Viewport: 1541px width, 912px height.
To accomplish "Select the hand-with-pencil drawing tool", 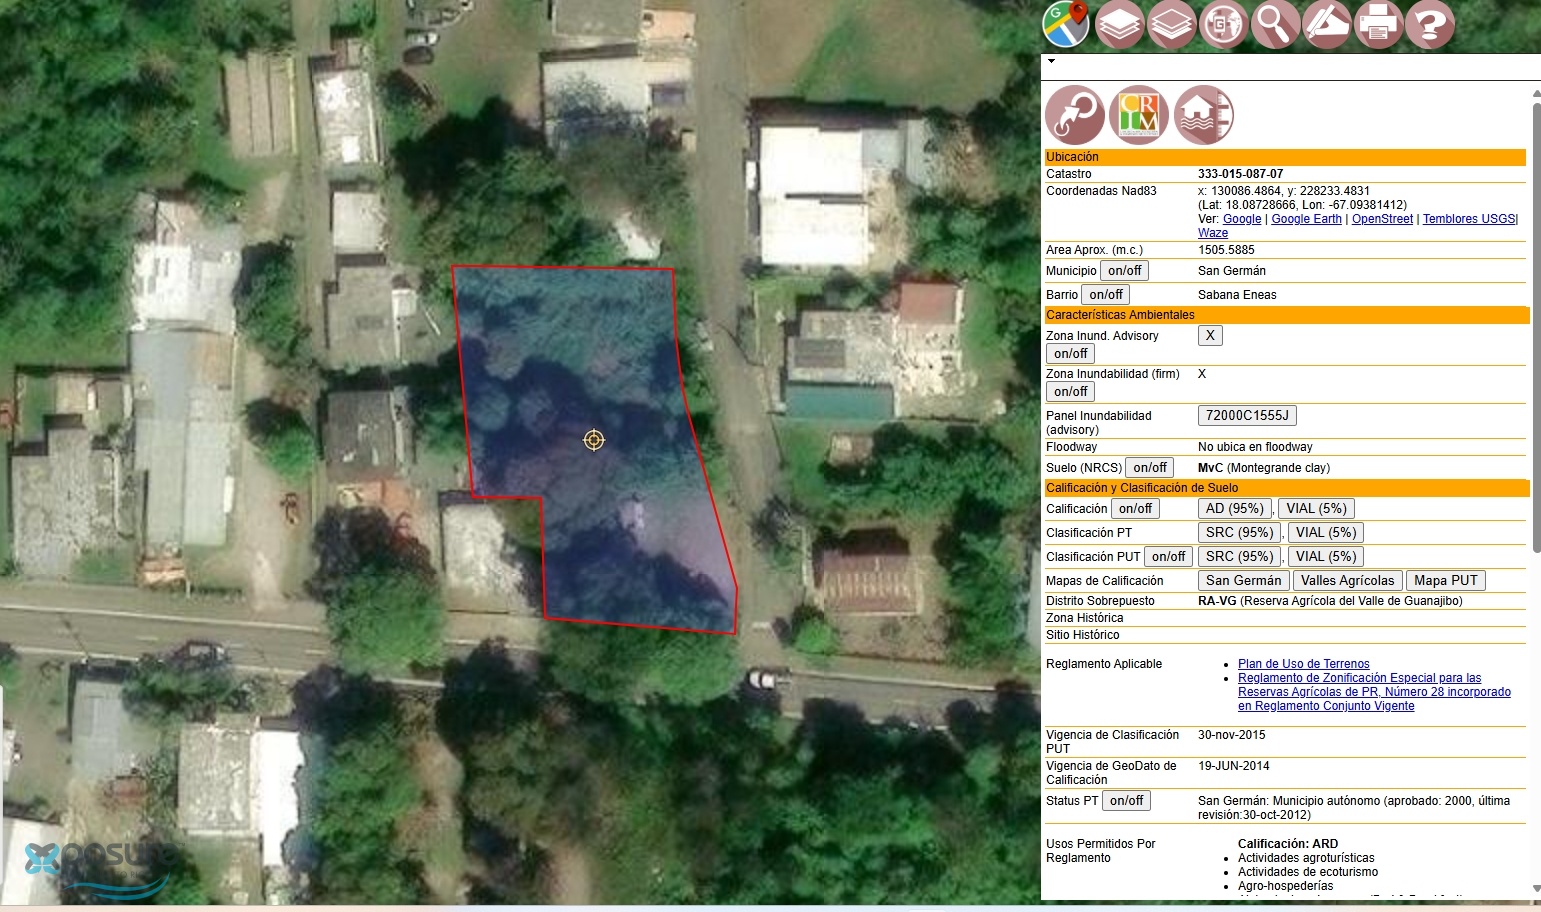I will click(x=1327, y=24).
